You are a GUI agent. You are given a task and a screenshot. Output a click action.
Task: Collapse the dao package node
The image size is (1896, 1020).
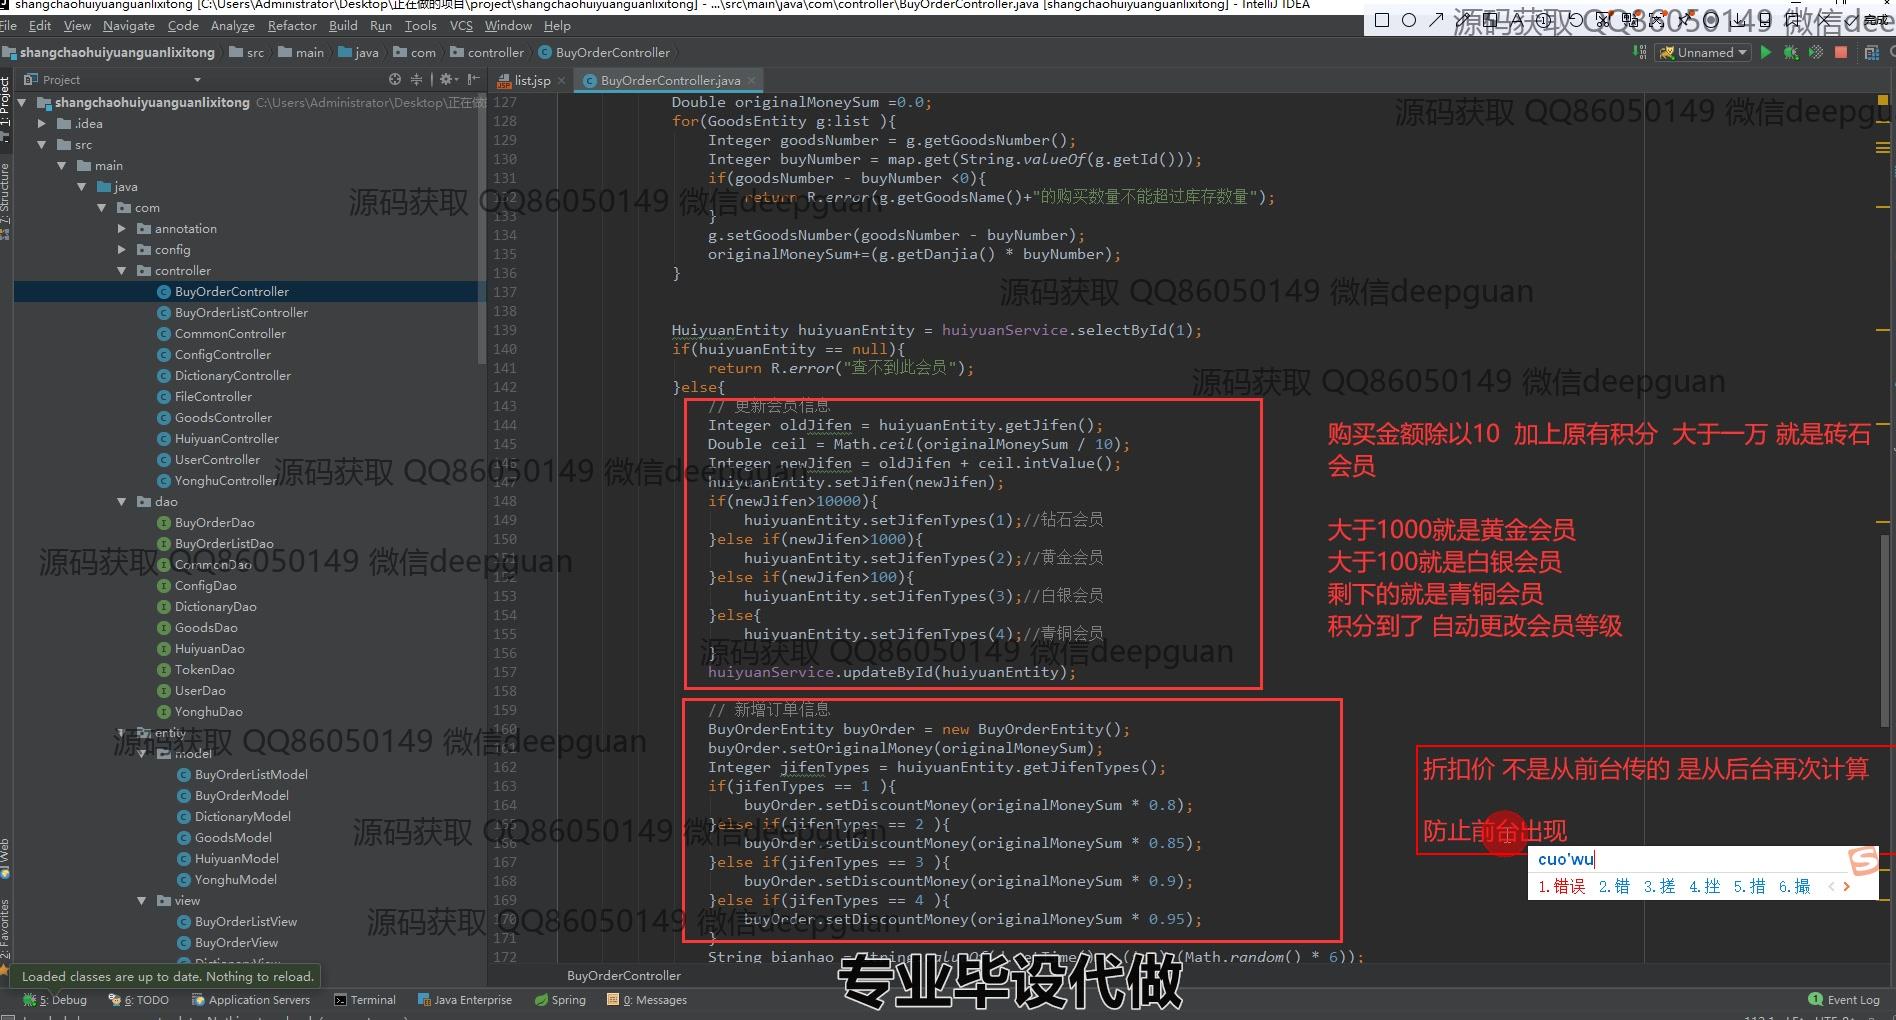(x=122, y=502)
